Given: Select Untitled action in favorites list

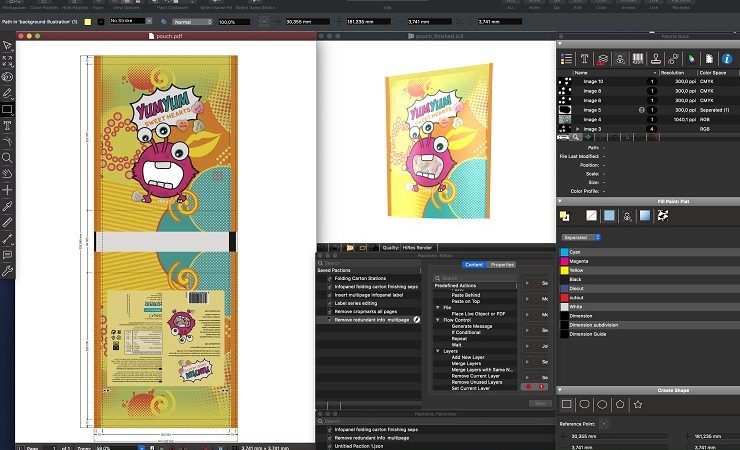Looking at the screenshot, I should [x=359, y=446].
